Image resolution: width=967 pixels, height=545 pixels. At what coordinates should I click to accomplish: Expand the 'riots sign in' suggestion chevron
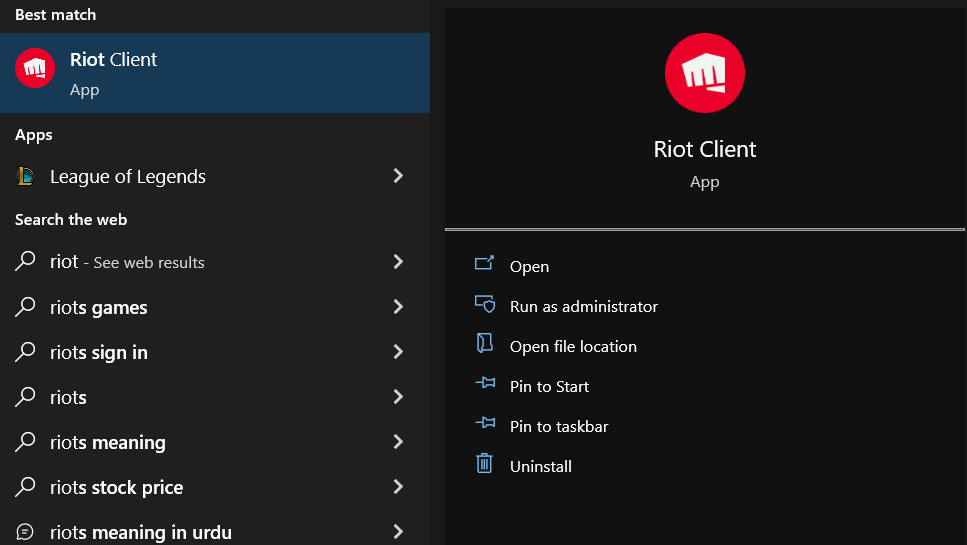pos(398,351)
